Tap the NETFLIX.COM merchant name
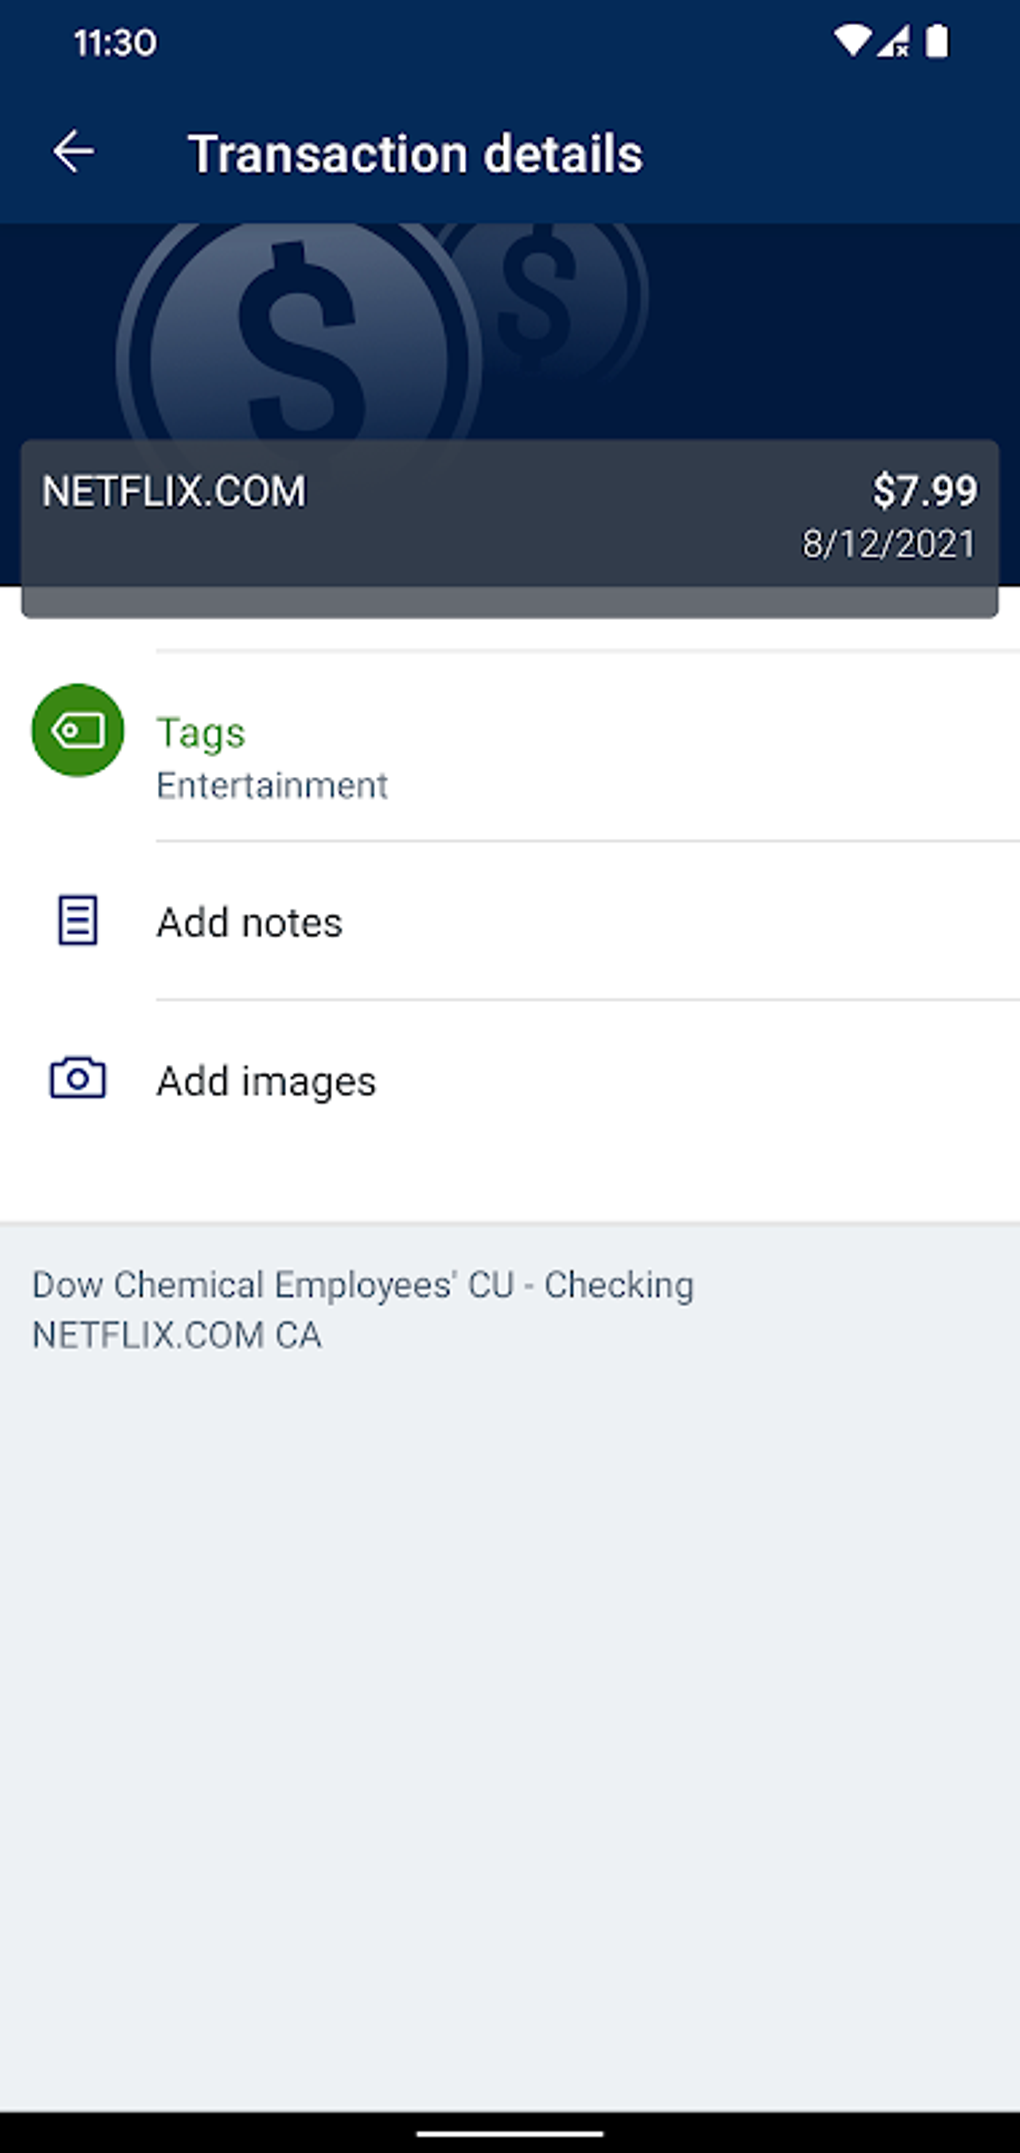The image size is (1020, 2153). pos(174,491)
